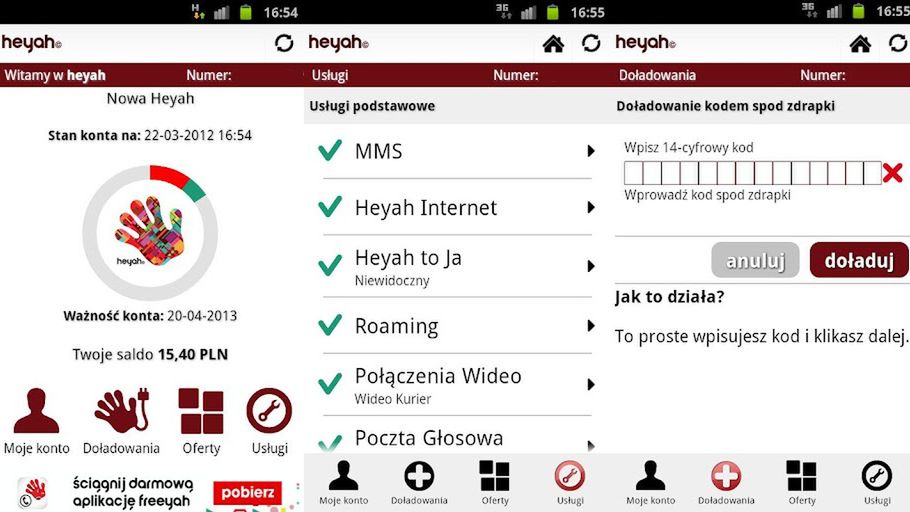Tap the circular account balance ring

[x=150, y=232]
